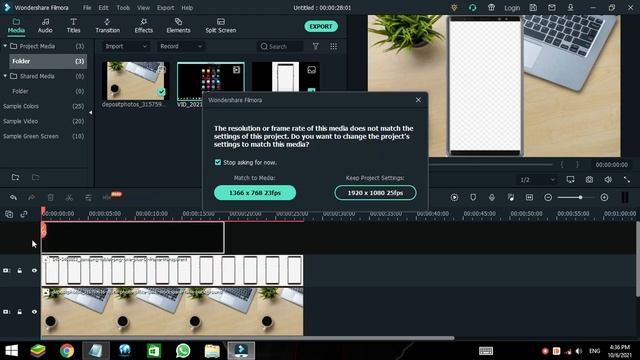Collapse the Shared Media tree
This screenshot has height=360, width=640.
(5, 76)
